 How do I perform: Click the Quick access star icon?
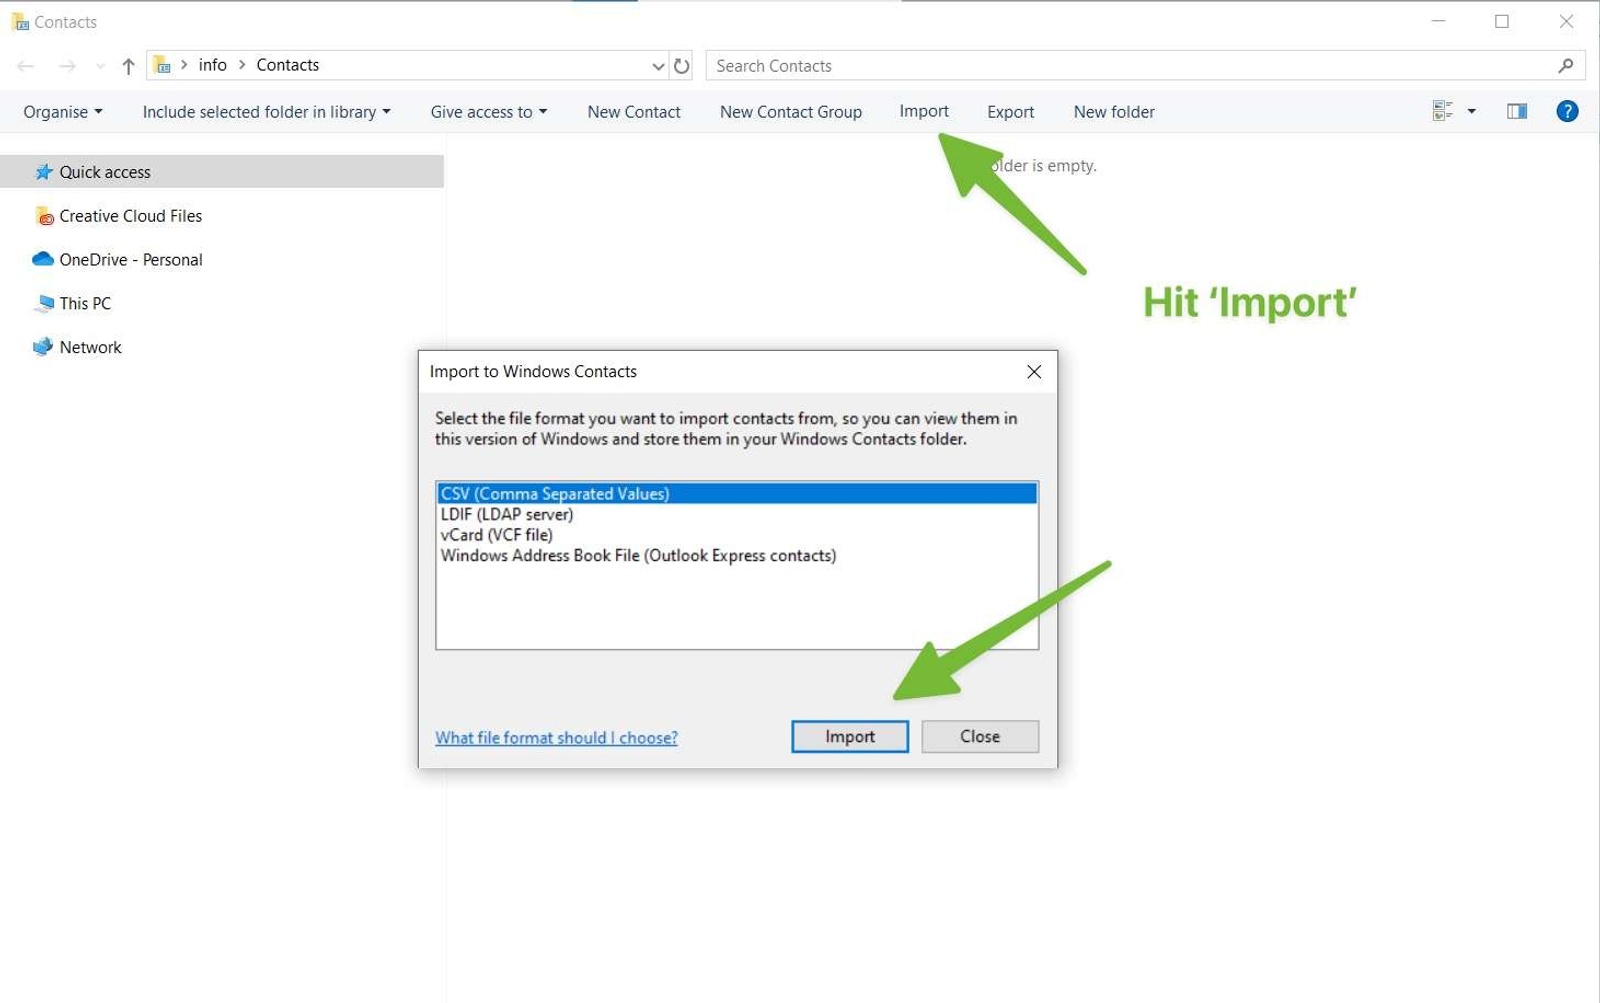coord(43,172)
